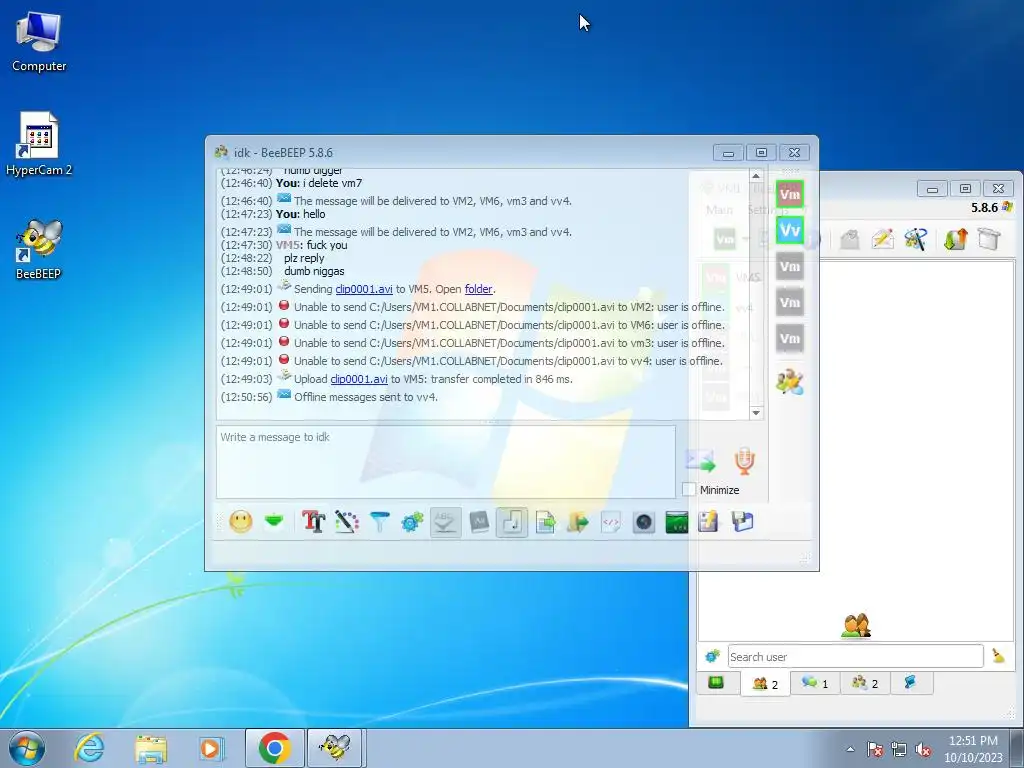Select the blue Vv member avatar
This screenshot has width=1024, height=768.
tap(790, 230)
